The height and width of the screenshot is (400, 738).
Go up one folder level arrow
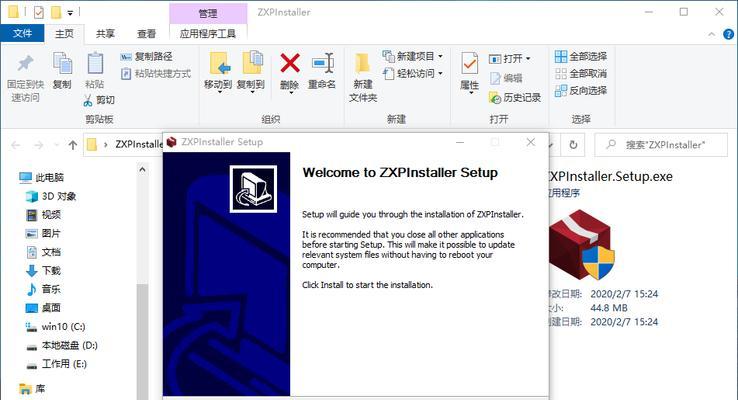pyautogui.click(x=72, y=145)
